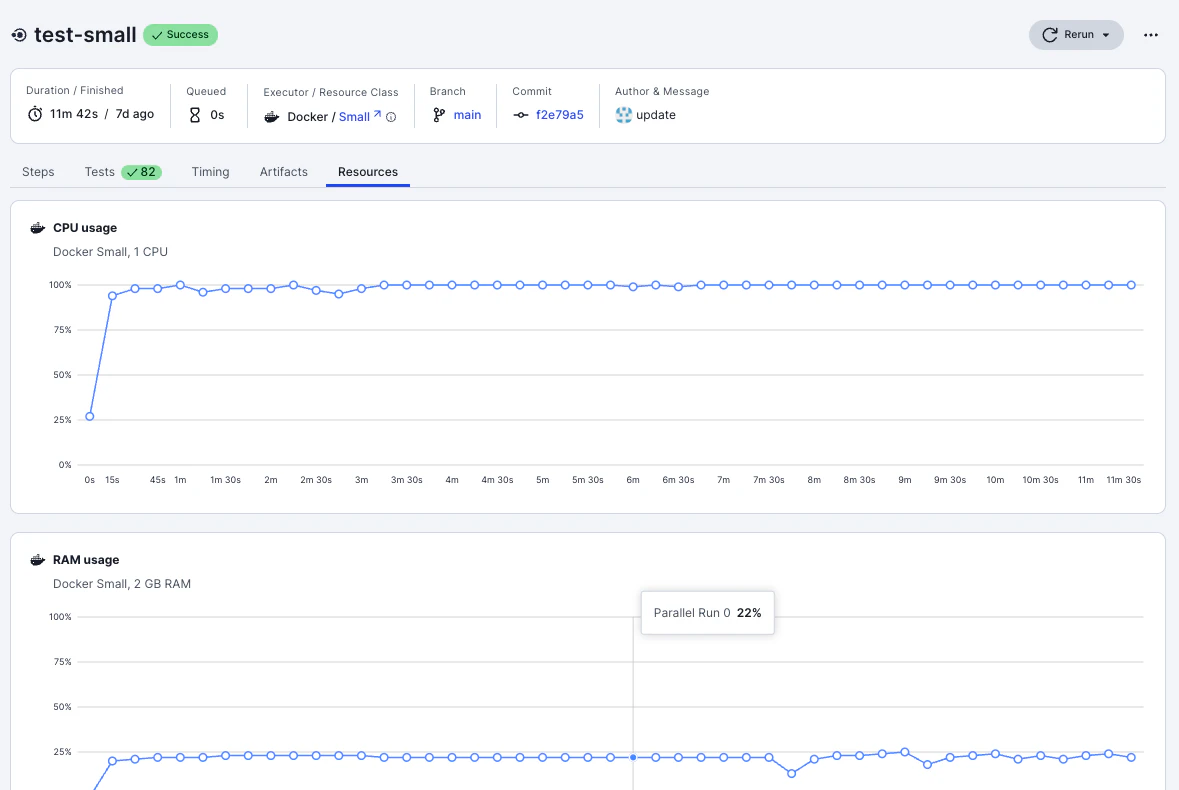Click the 82 passed tests badge

point(141,172)
